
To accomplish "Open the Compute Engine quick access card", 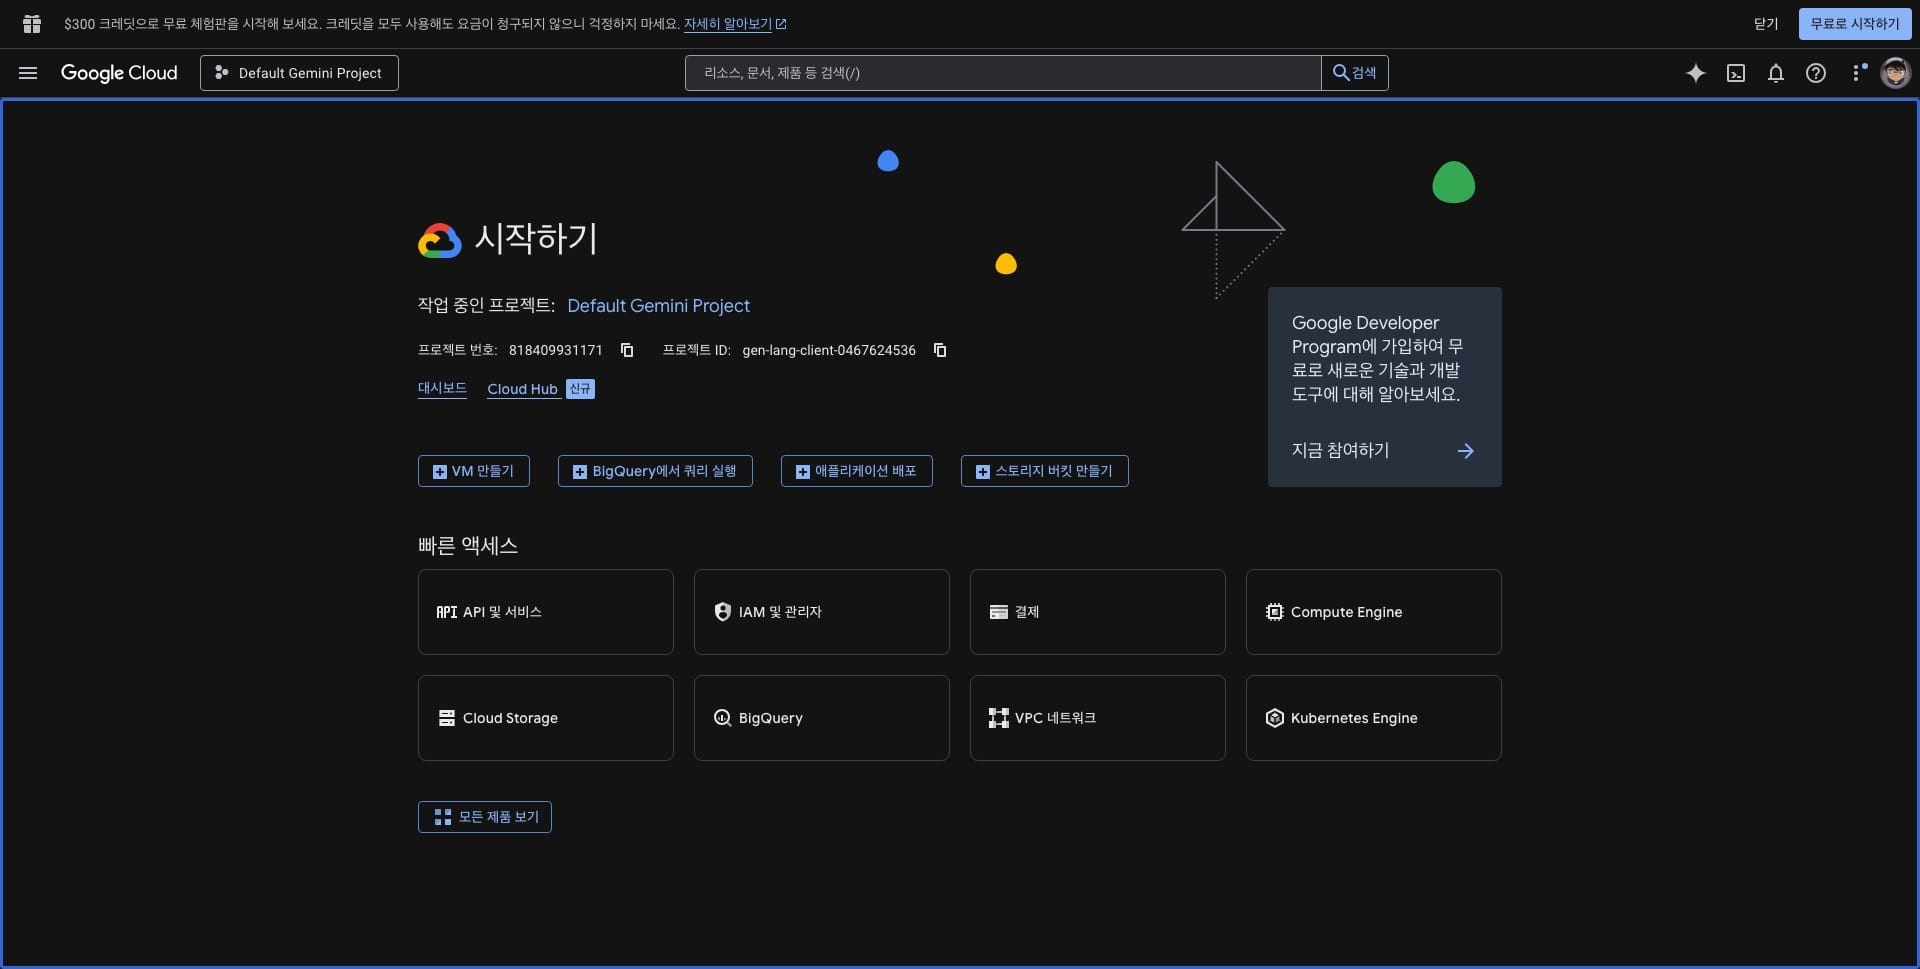I will [x=1373, y=612].
